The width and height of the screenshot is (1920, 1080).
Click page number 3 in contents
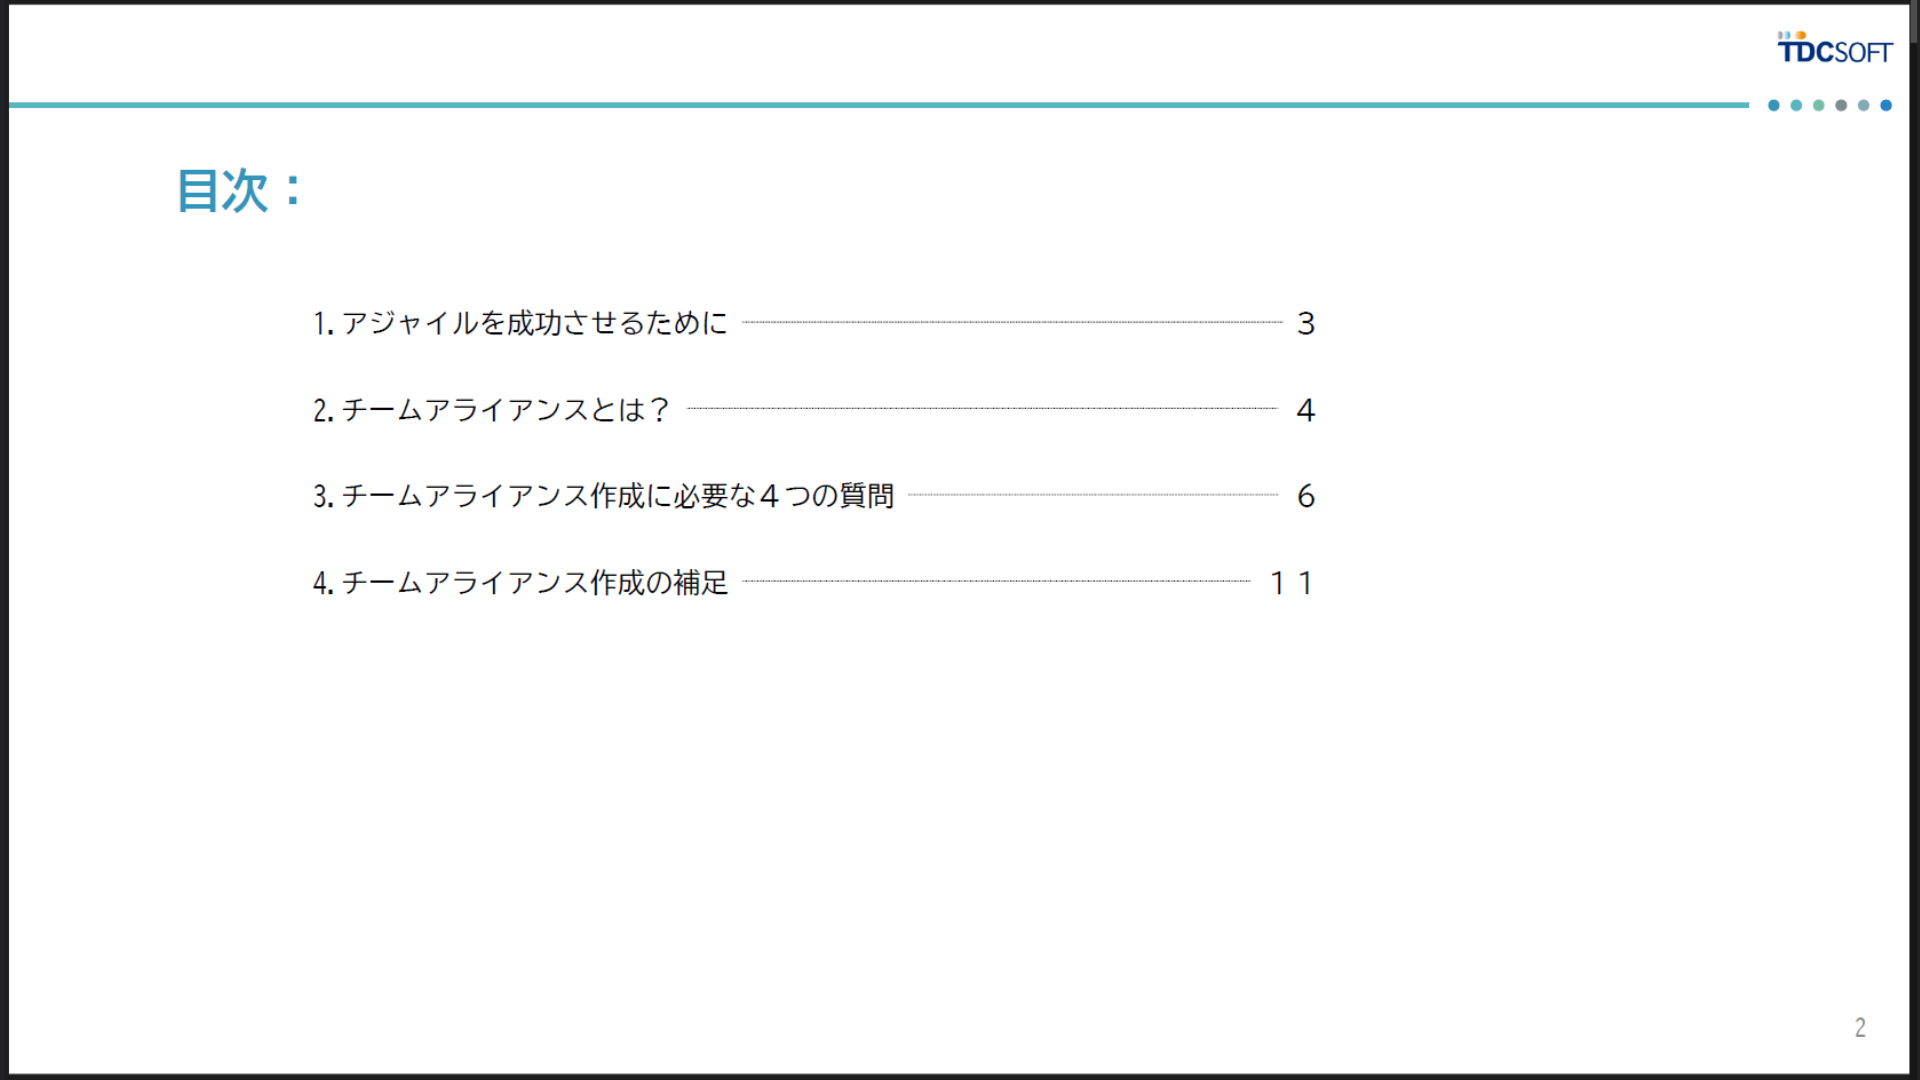1305,323
